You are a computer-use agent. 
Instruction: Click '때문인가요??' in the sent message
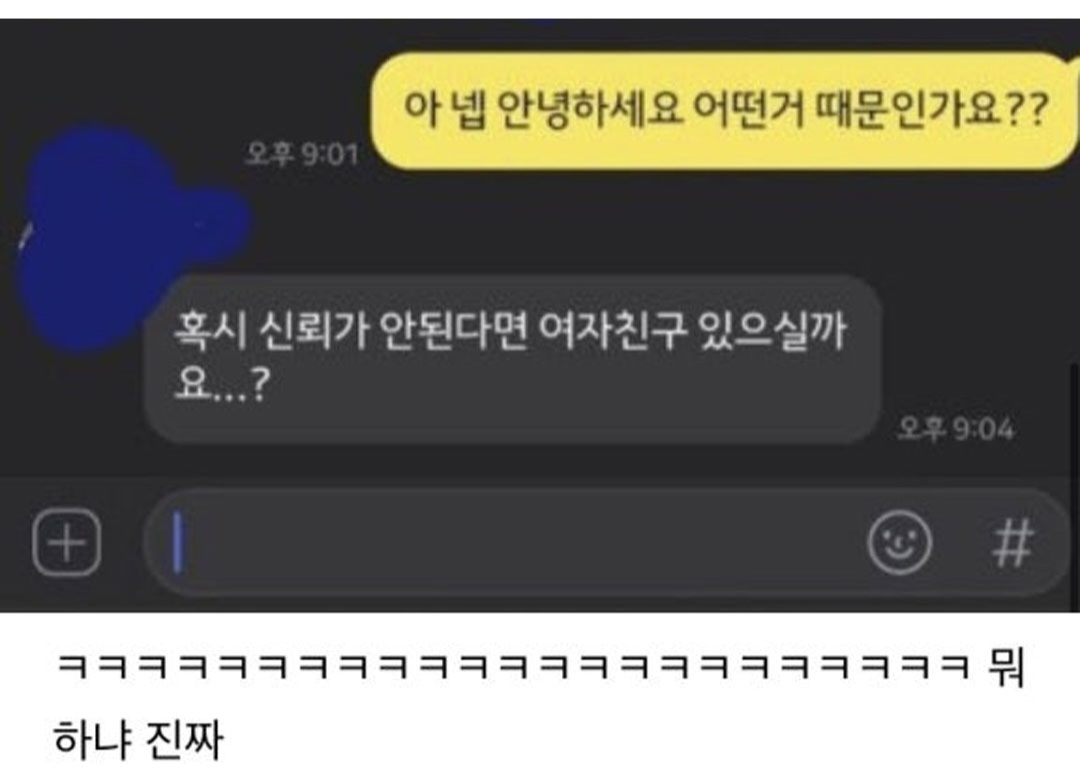(x=931, y=110)
